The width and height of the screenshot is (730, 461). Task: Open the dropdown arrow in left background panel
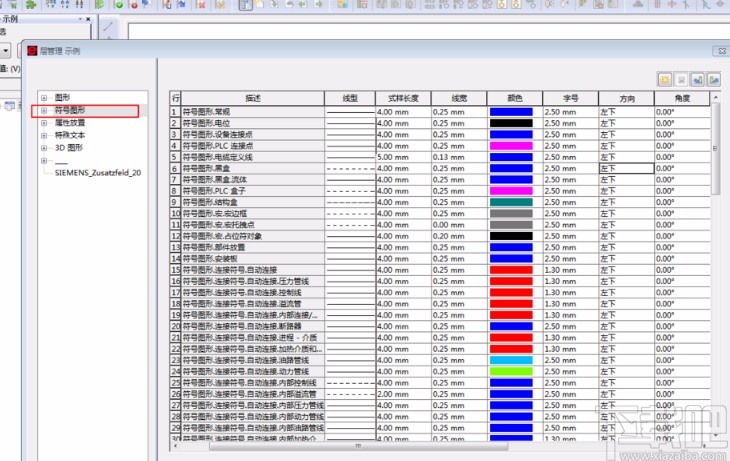[x=5, y=50]
